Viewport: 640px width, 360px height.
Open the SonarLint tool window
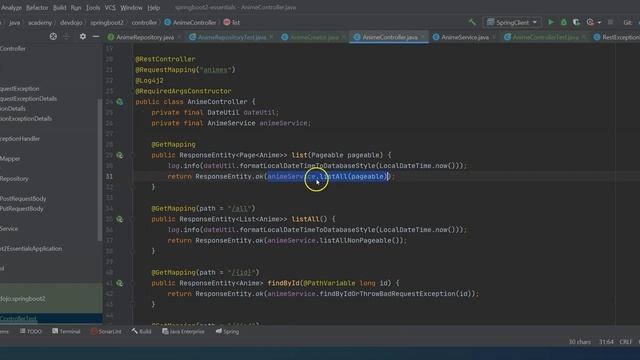click(106, 331)
